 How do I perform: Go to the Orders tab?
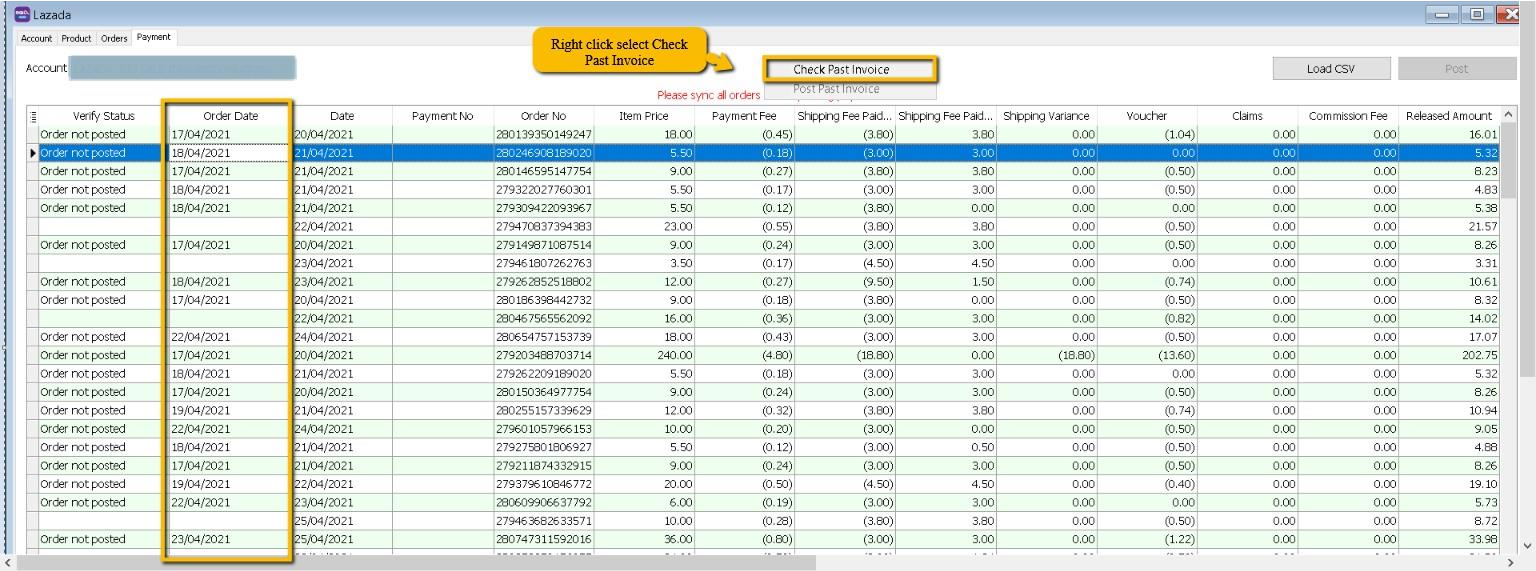(x=114, y=38)
